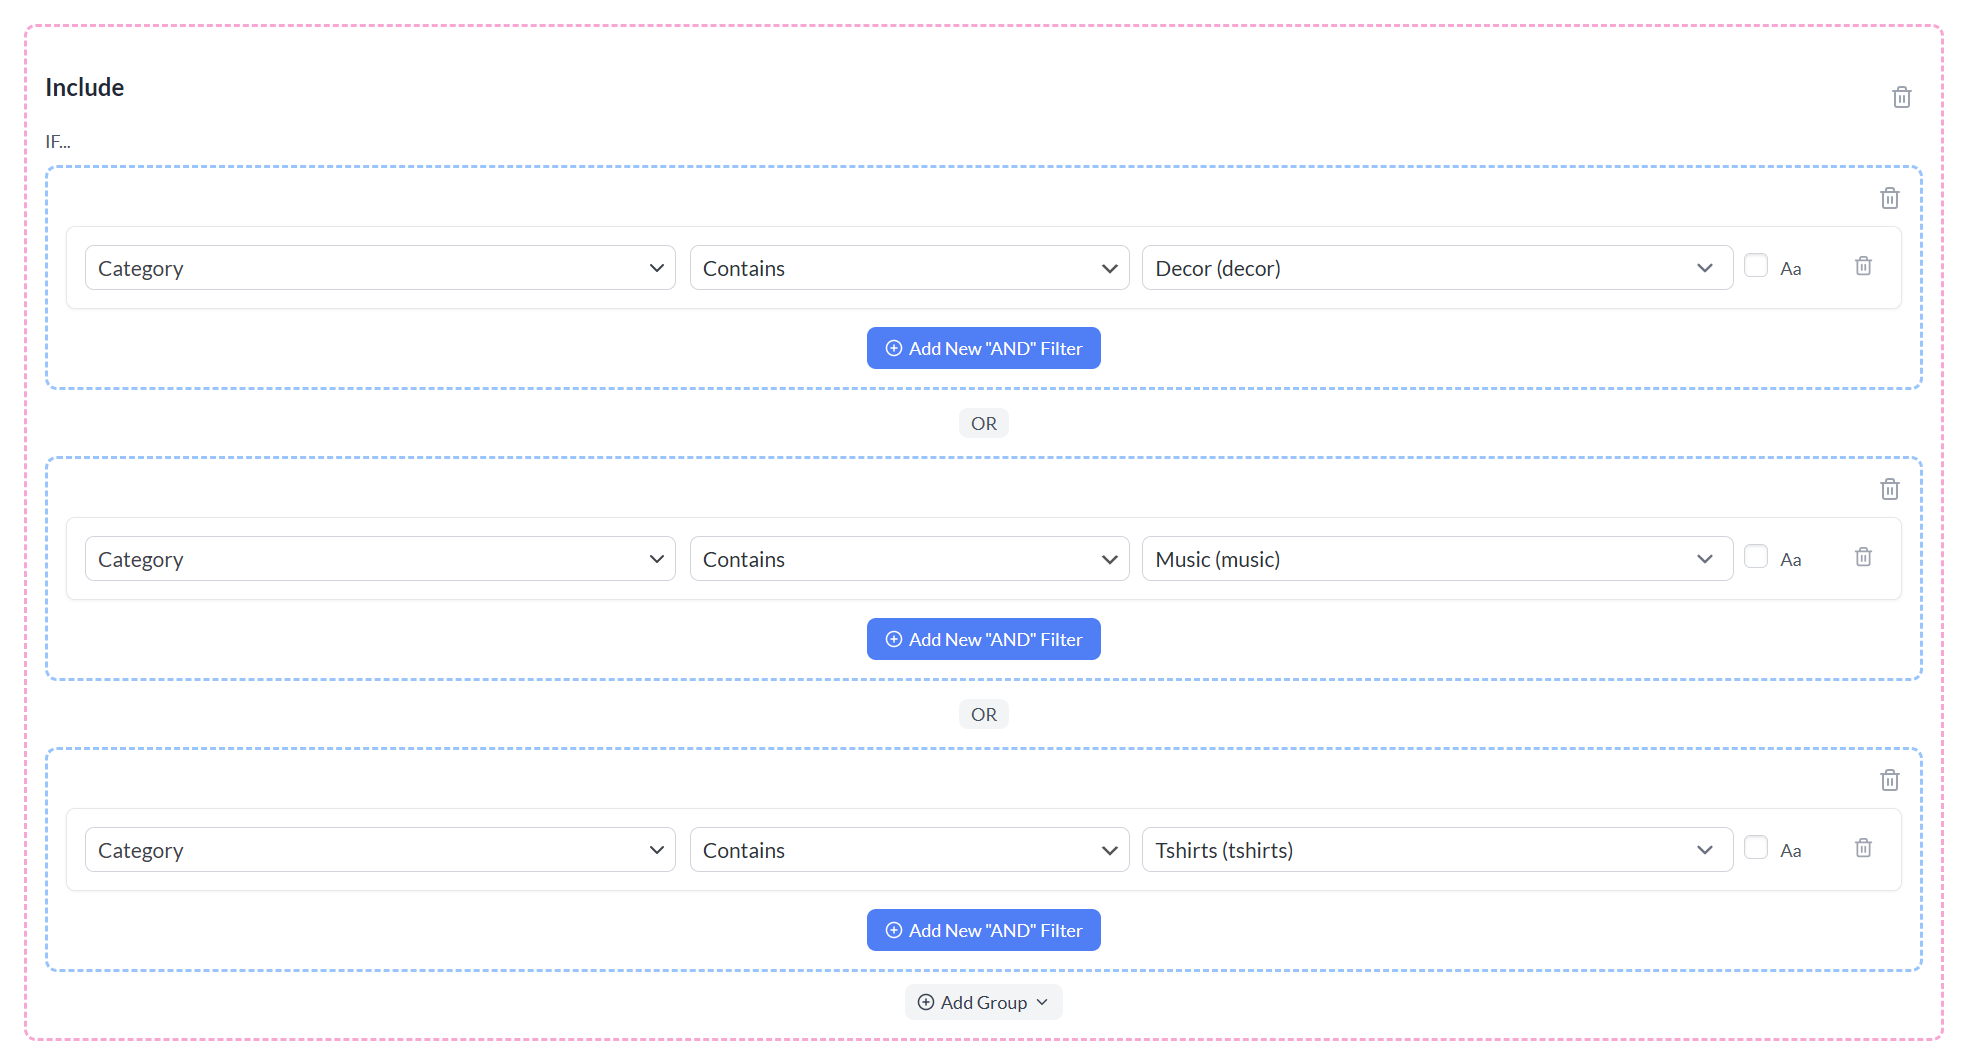Delete the entire Include block via trash icon
1969x1063 pixels.
[1901, 97]
